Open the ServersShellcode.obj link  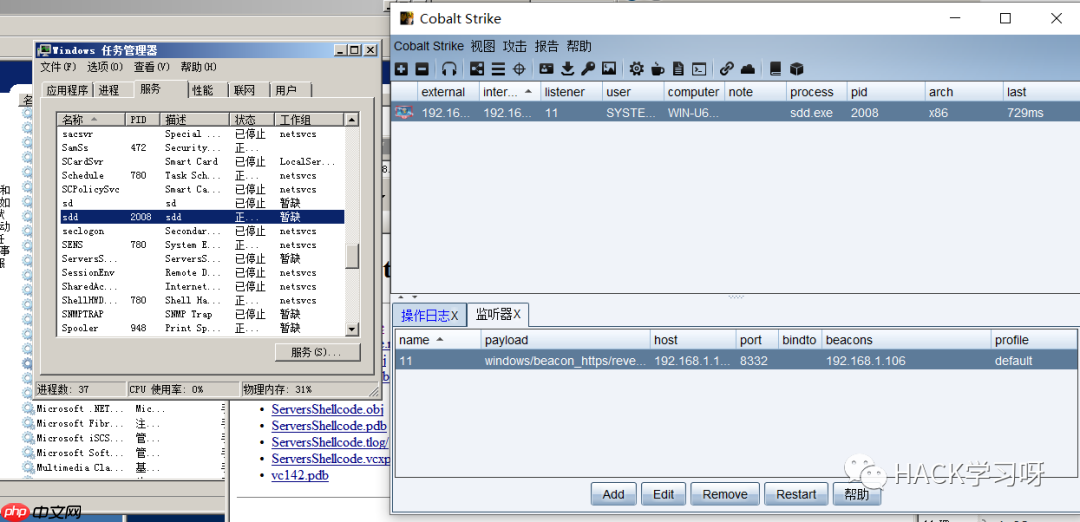[x=327, y=409]
